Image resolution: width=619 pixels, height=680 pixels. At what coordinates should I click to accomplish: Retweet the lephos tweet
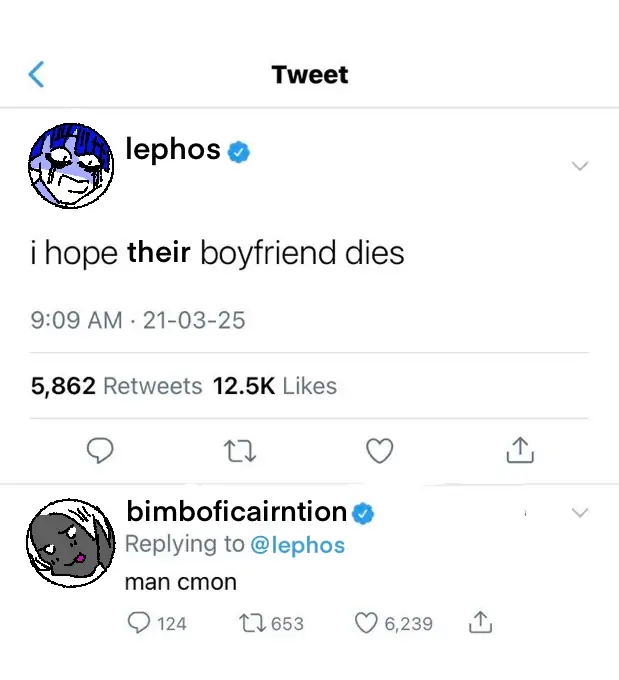(x=241, y=453)
